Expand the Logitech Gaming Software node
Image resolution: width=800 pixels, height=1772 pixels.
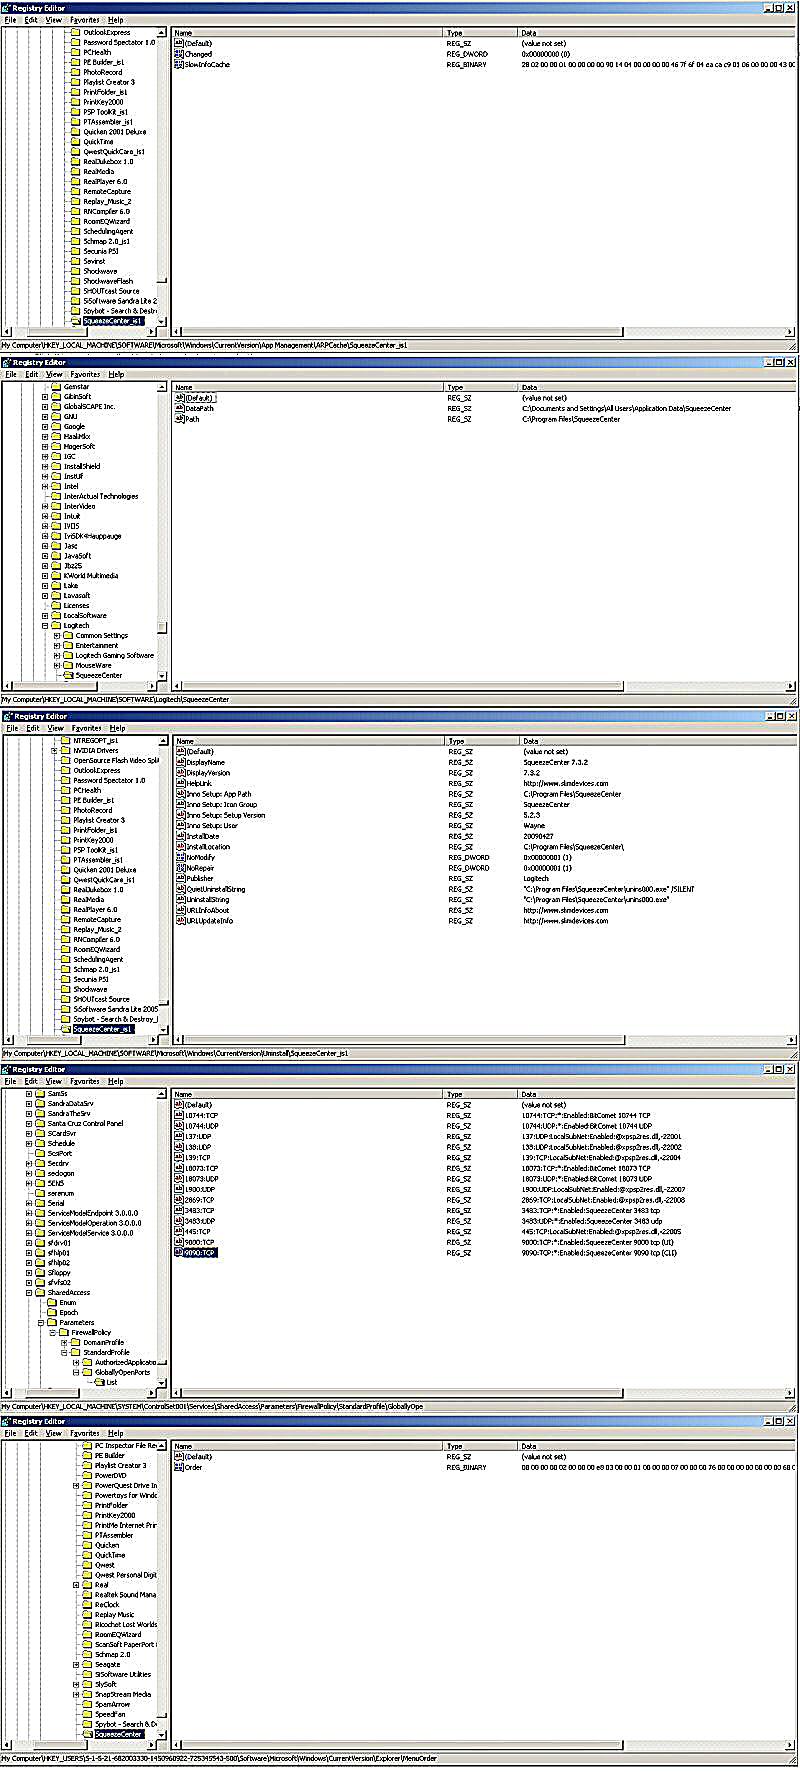(56, 655)
